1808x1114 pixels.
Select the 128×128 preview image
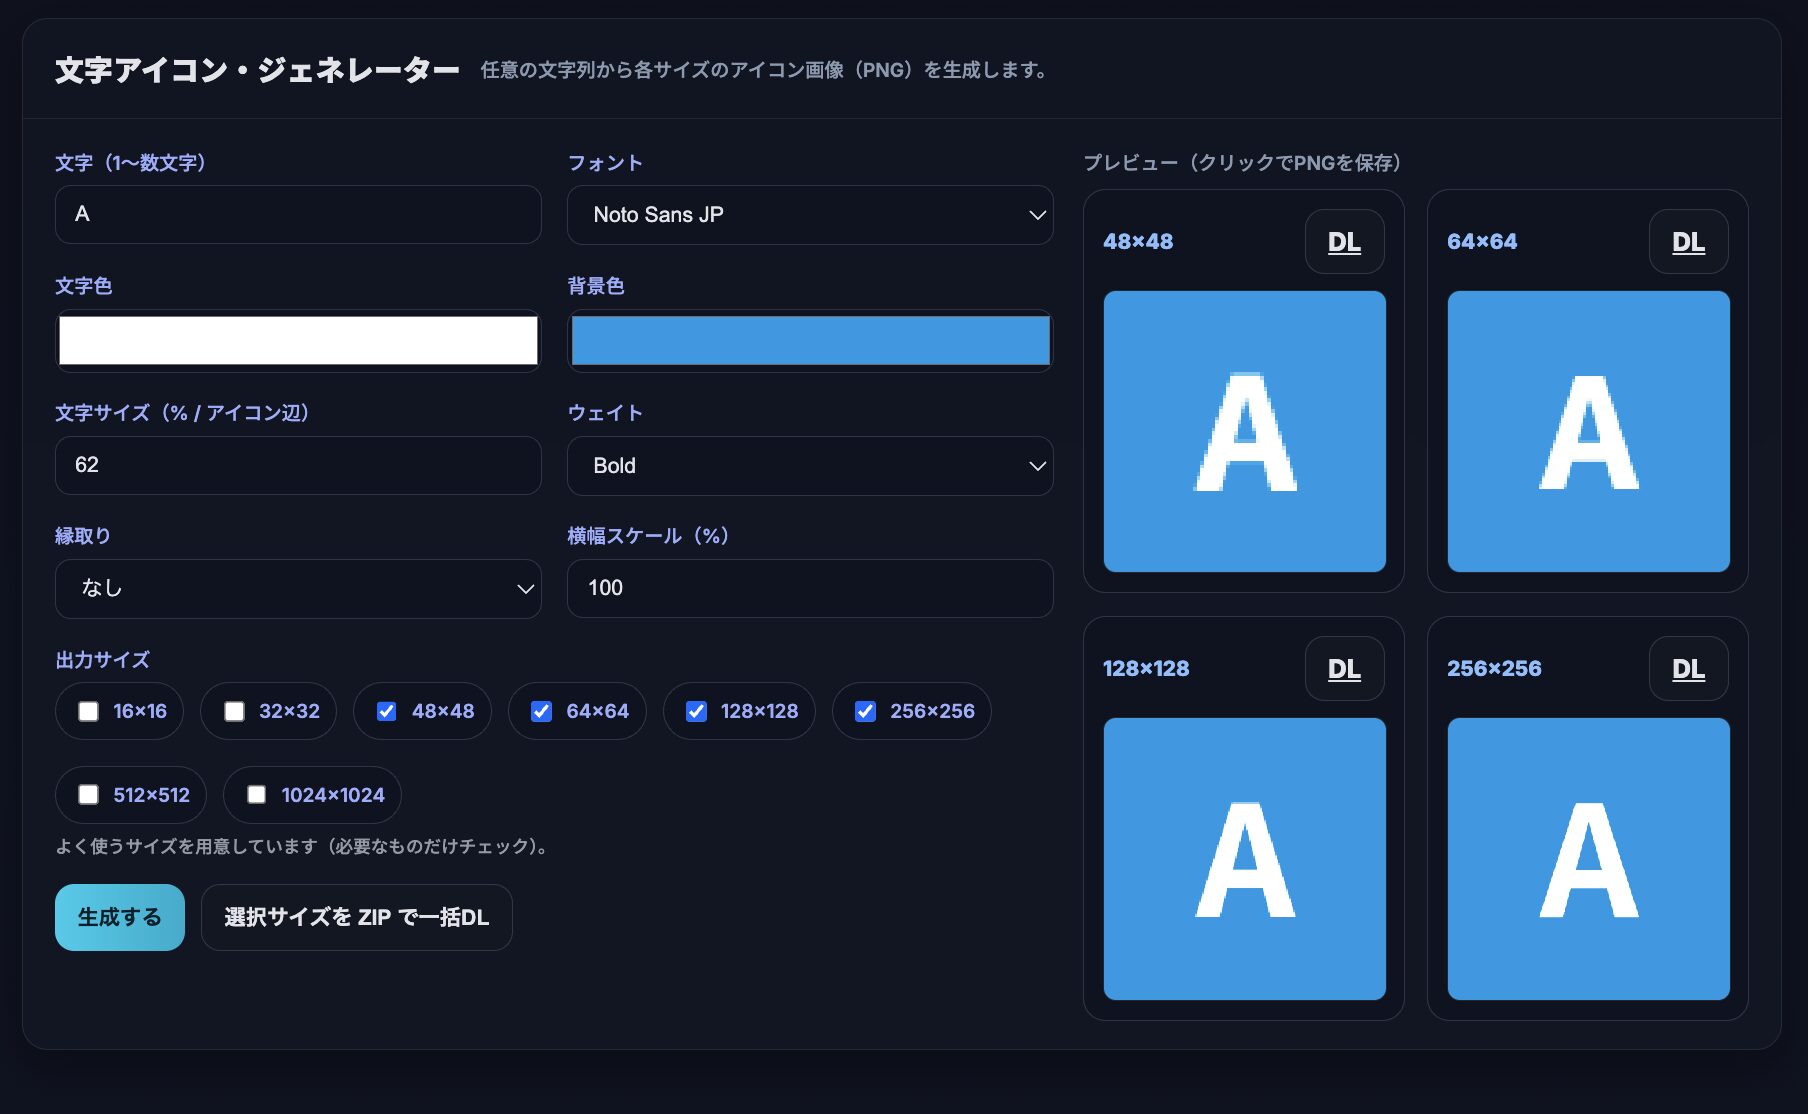[1244, 859]
